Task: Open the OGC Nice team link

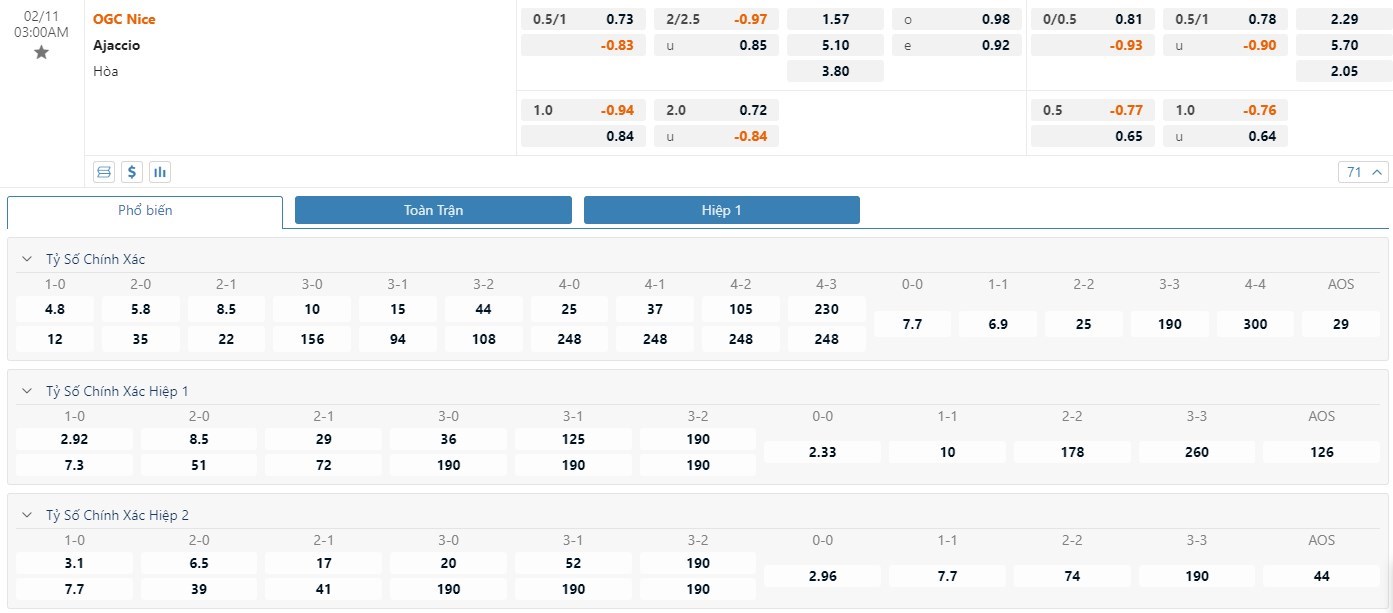Action: [x=124, y=19]
